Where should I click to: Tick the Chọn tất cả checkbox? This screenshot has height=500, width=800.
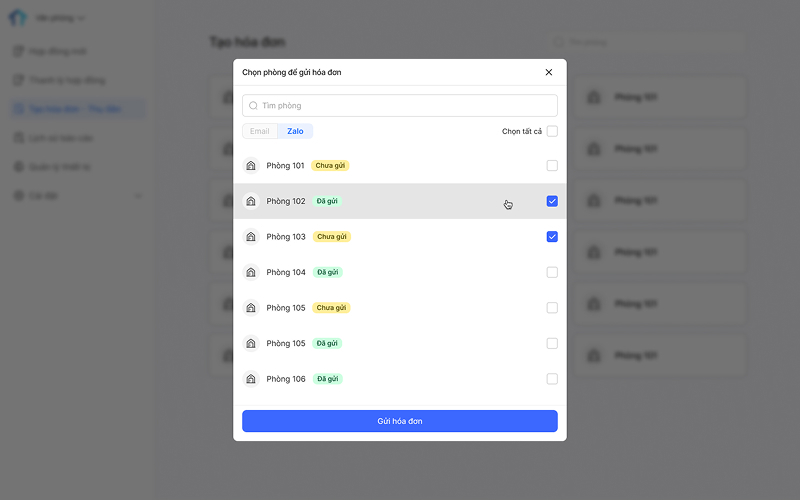pyautogui.click(x=552, y=131)
